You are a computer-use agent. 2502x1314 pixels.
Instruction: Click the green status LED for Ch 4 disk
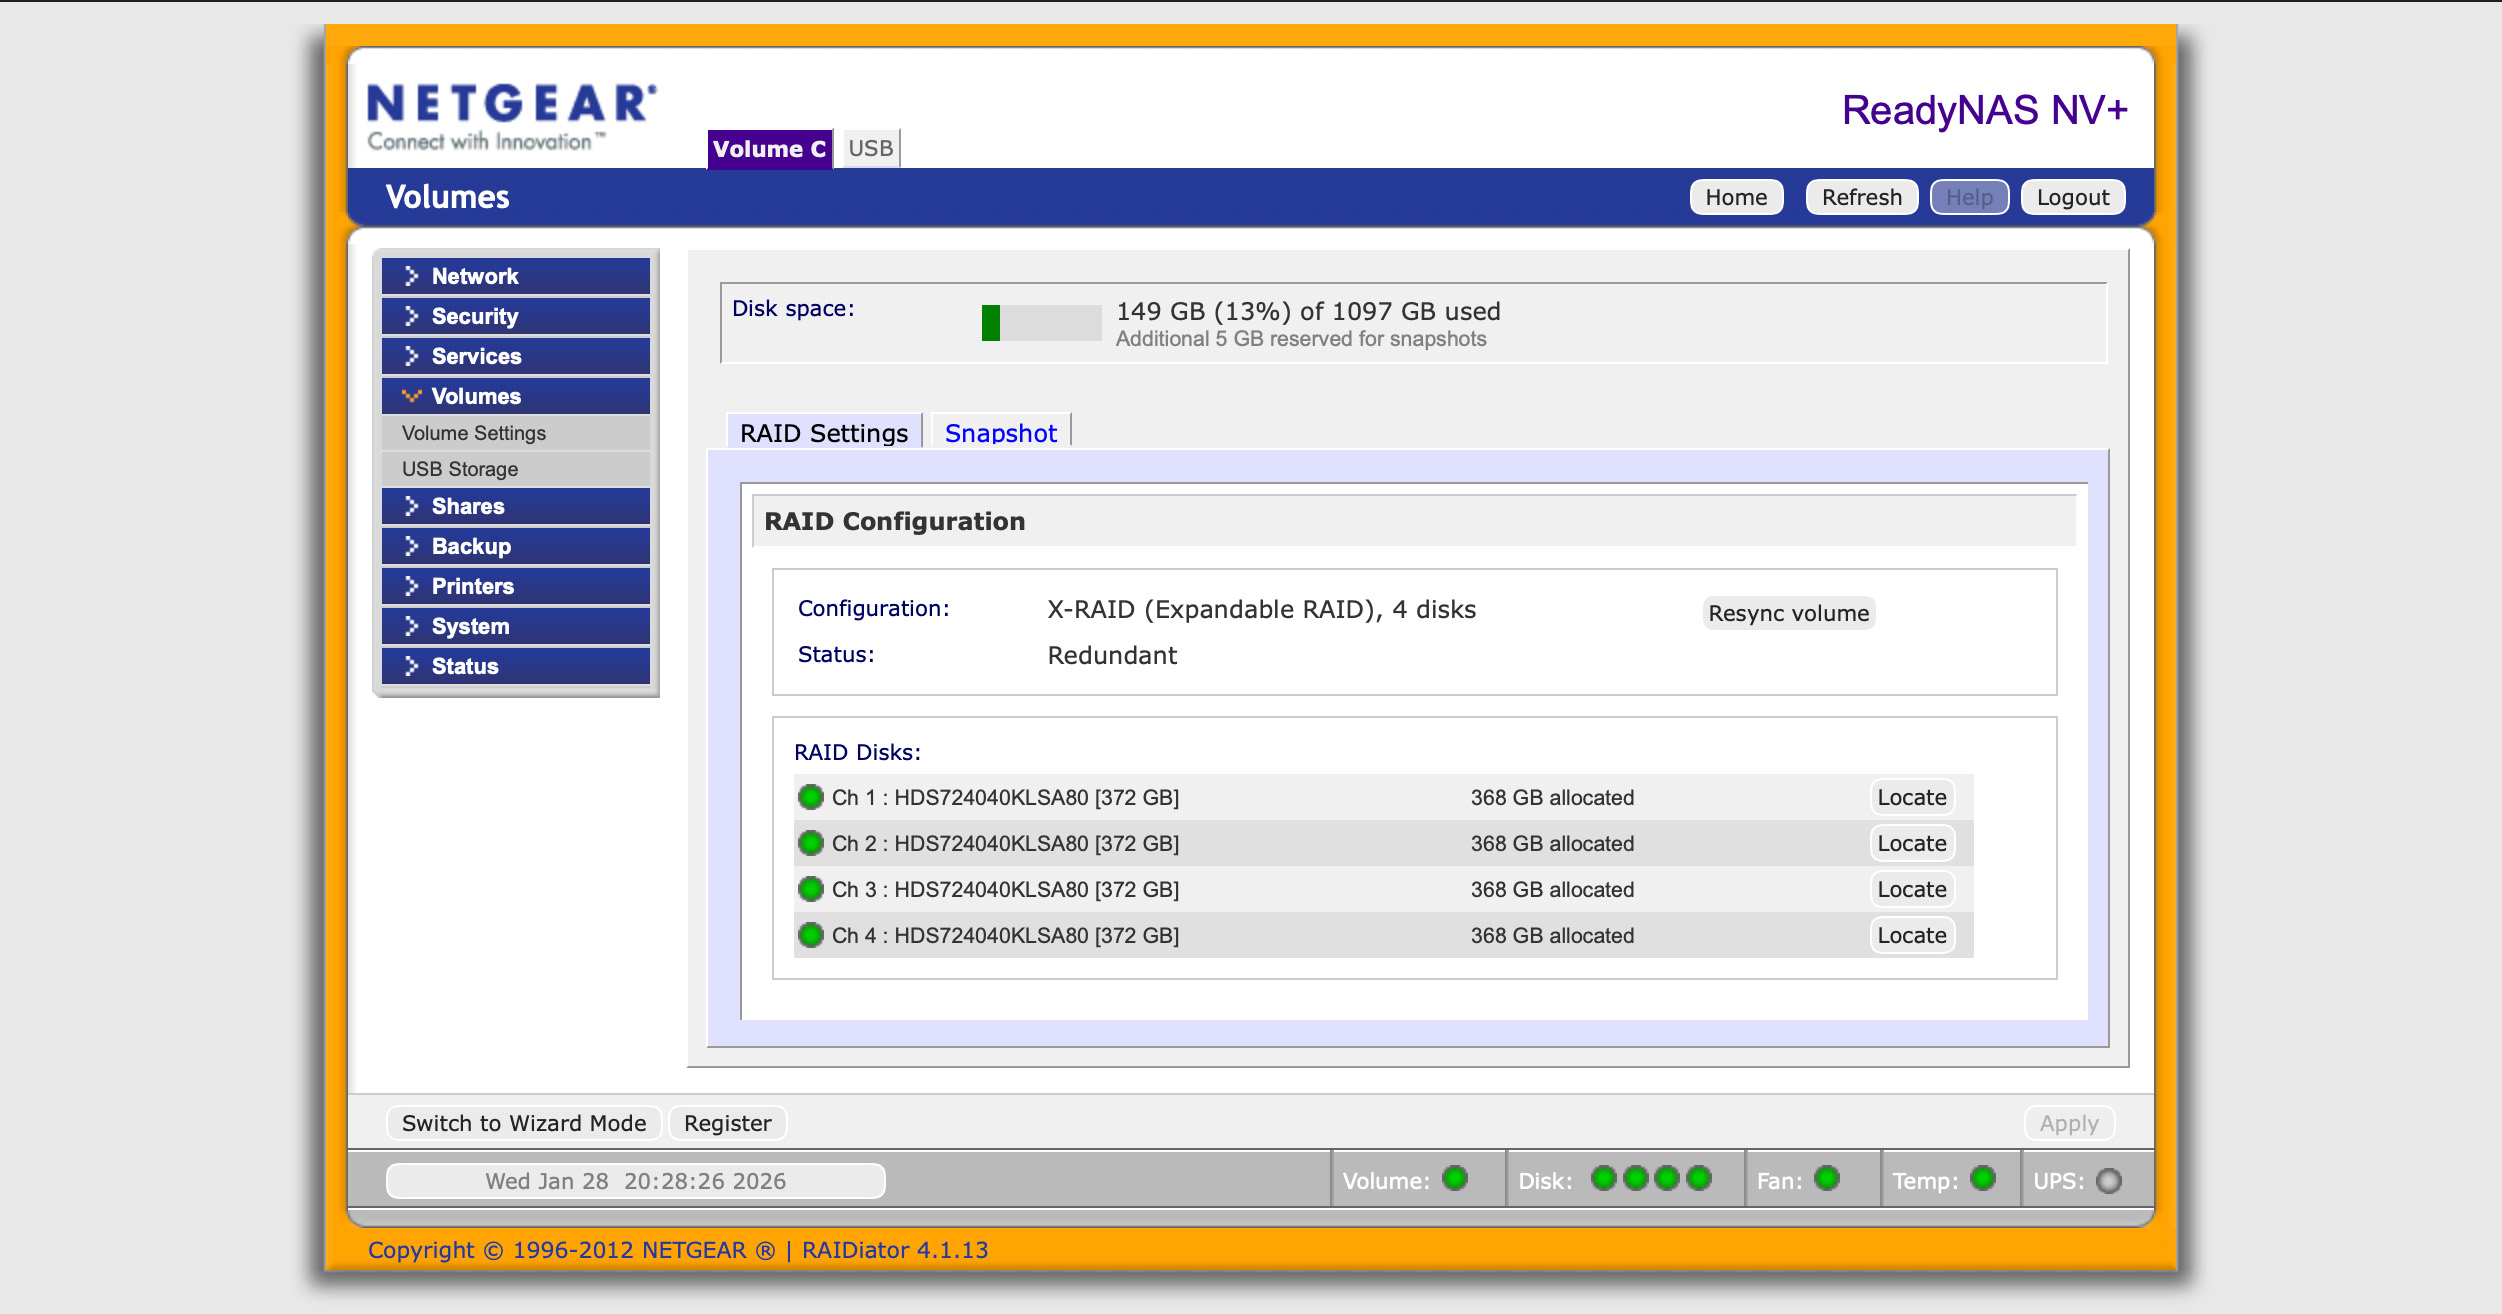tap(810, 935)
